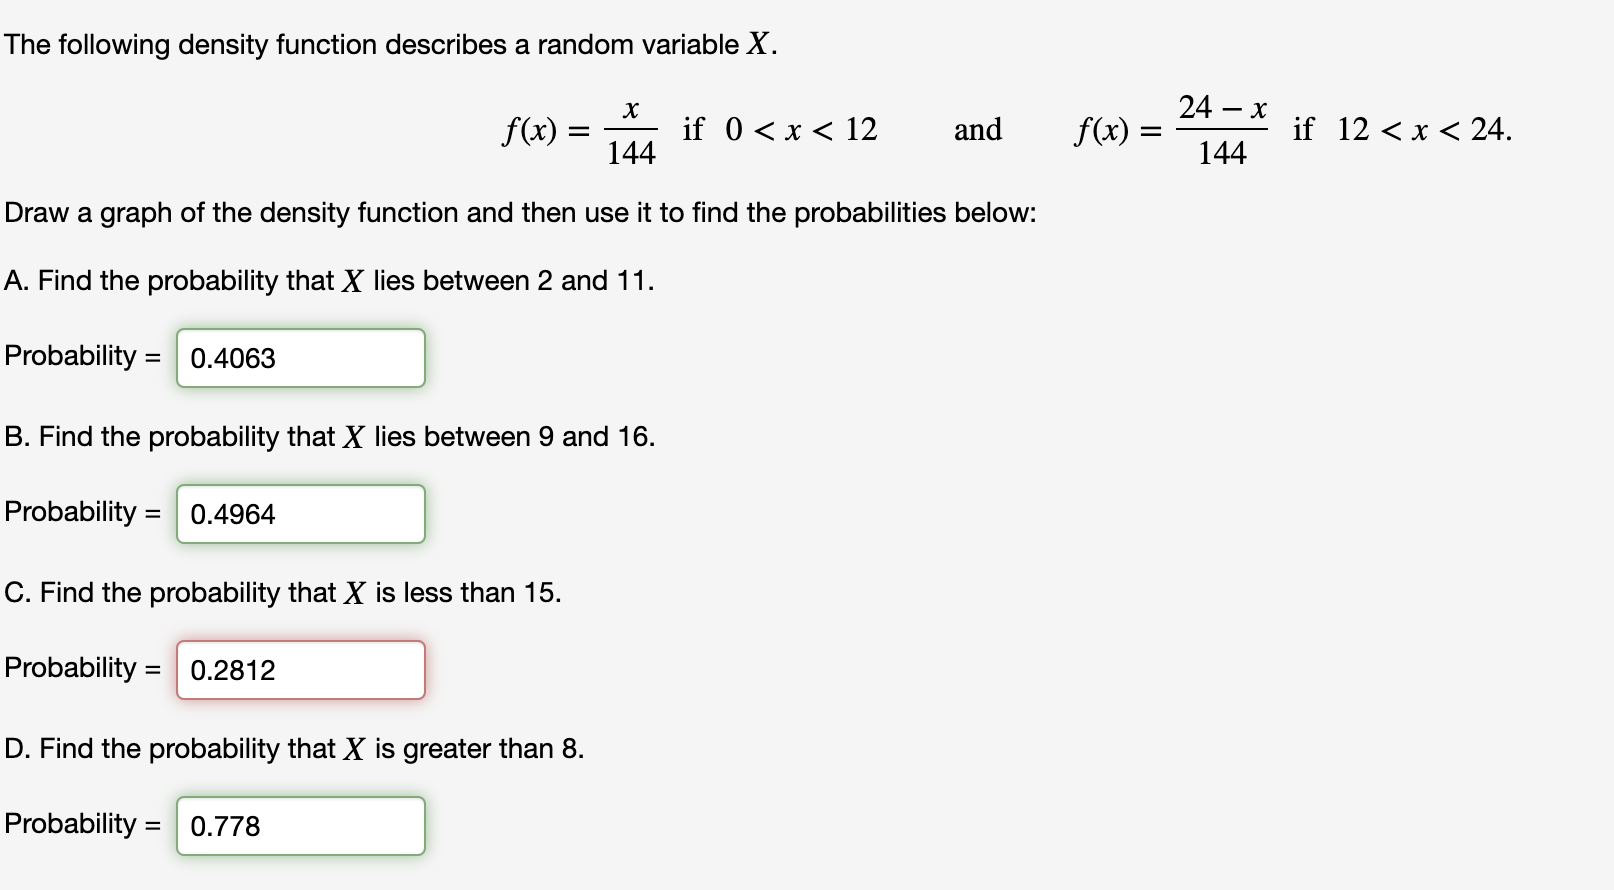Click the question about X greater than 8
The image size is (1614, 890).
(292, 749)
